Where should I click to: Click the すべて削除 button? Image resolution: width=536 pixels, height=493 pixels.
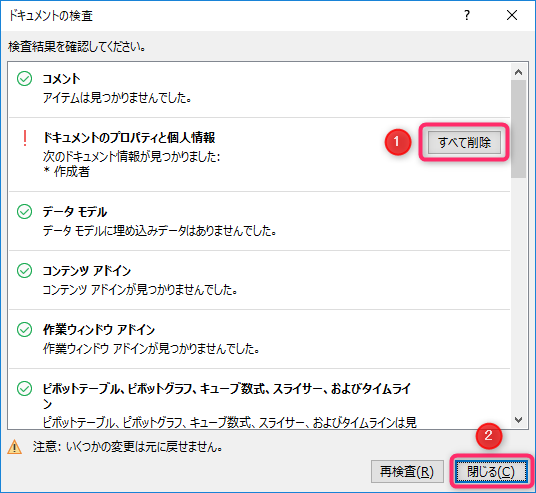click(x=464, y=142)
